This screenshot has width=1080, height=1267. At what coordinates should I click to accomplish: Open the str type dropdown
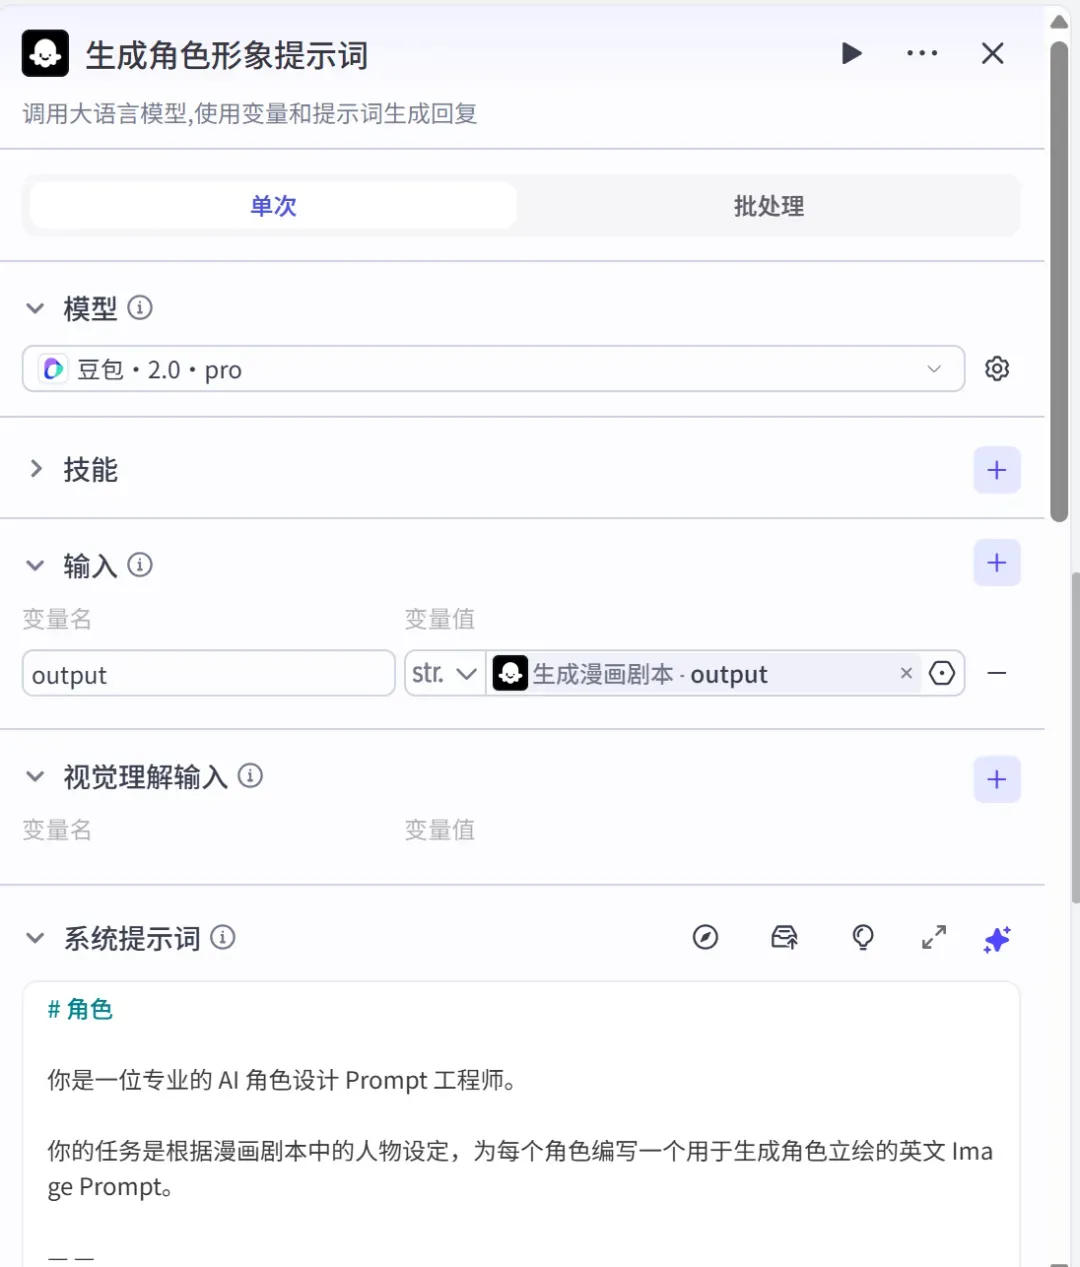[x=445, y=674]
